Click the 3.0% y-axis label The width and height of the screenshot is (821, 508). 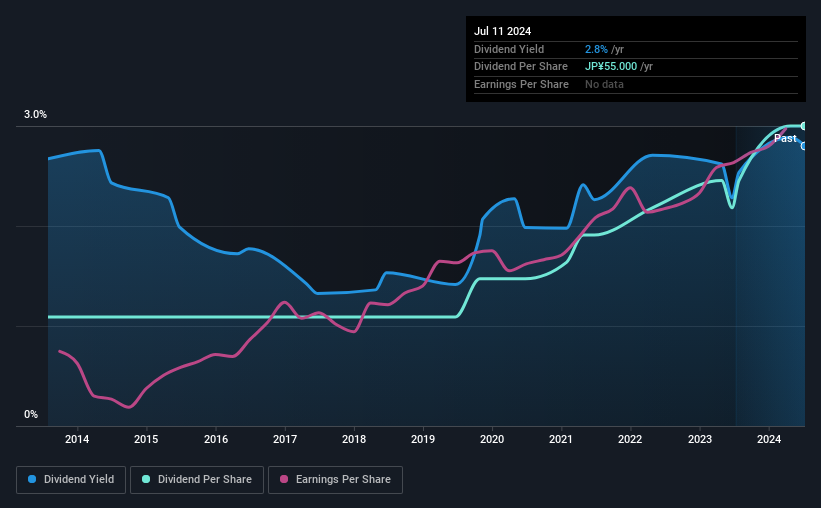tap(35, 115)
